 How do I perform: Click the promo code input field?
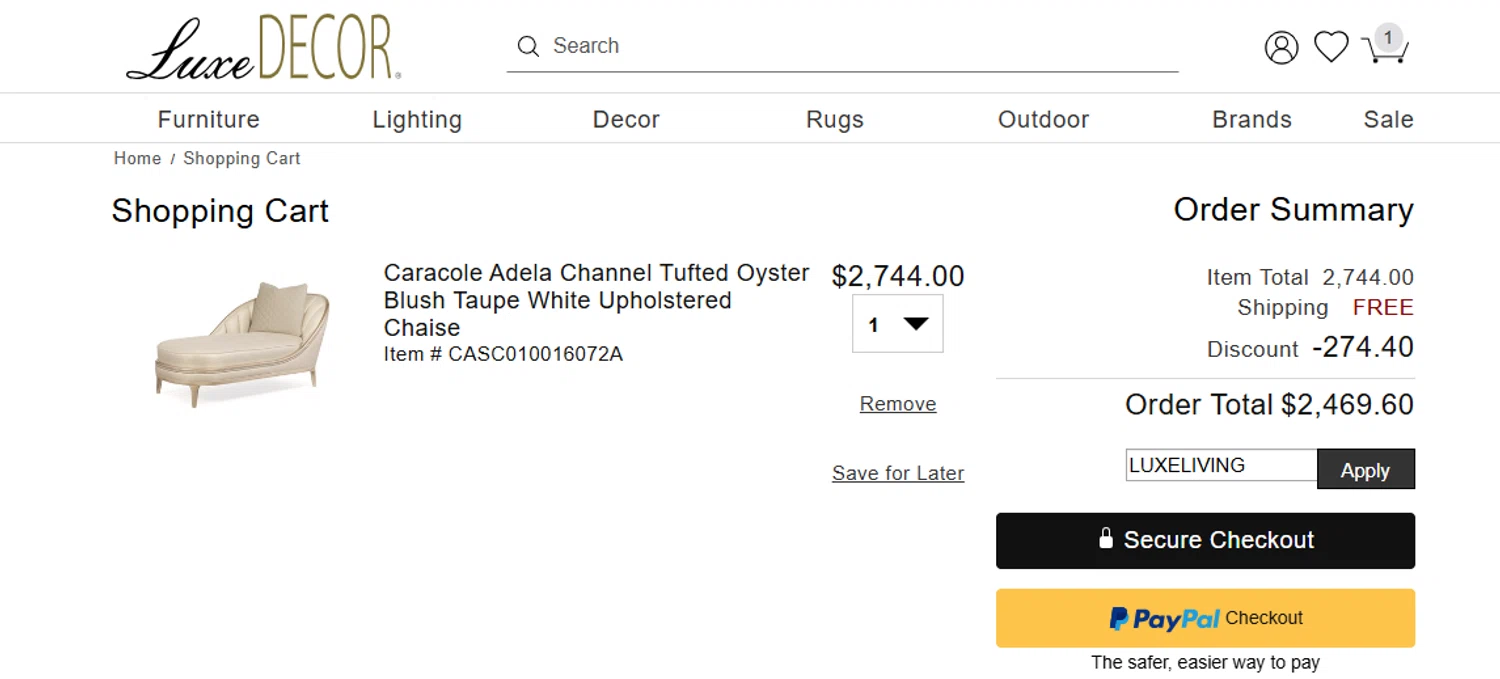tap(1221, 465)
